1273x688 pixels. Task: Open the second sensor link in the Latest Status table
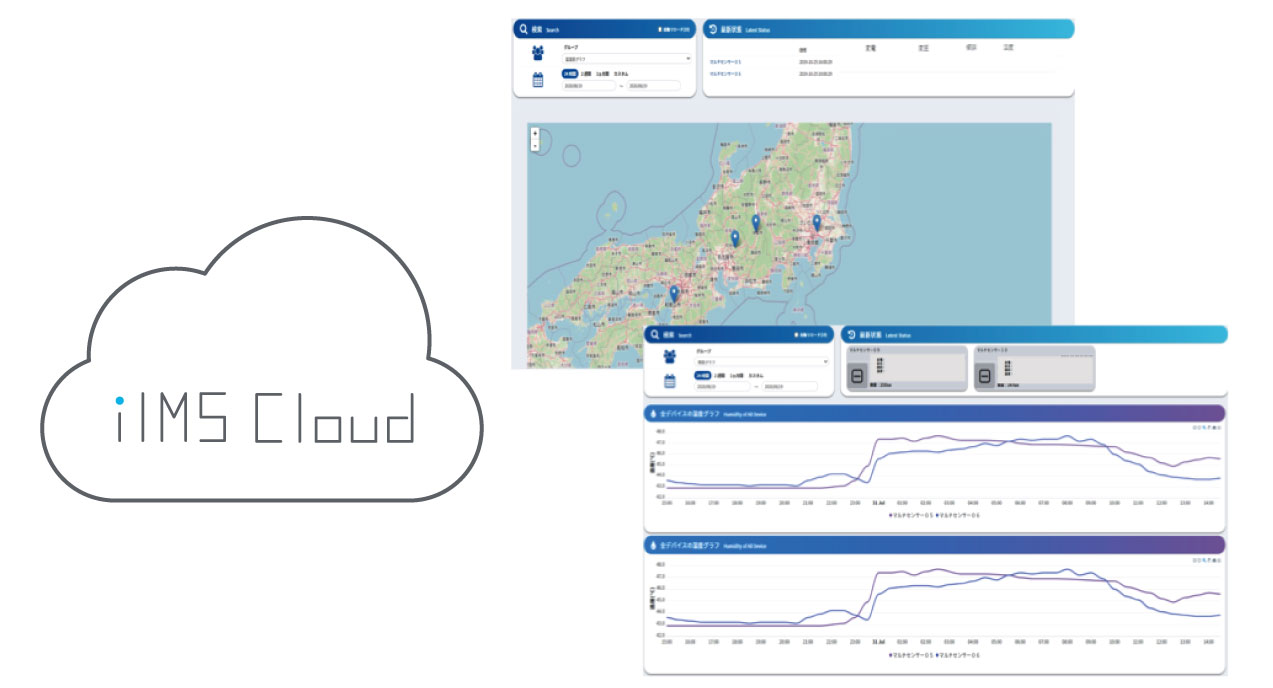(x=725, y=74)
